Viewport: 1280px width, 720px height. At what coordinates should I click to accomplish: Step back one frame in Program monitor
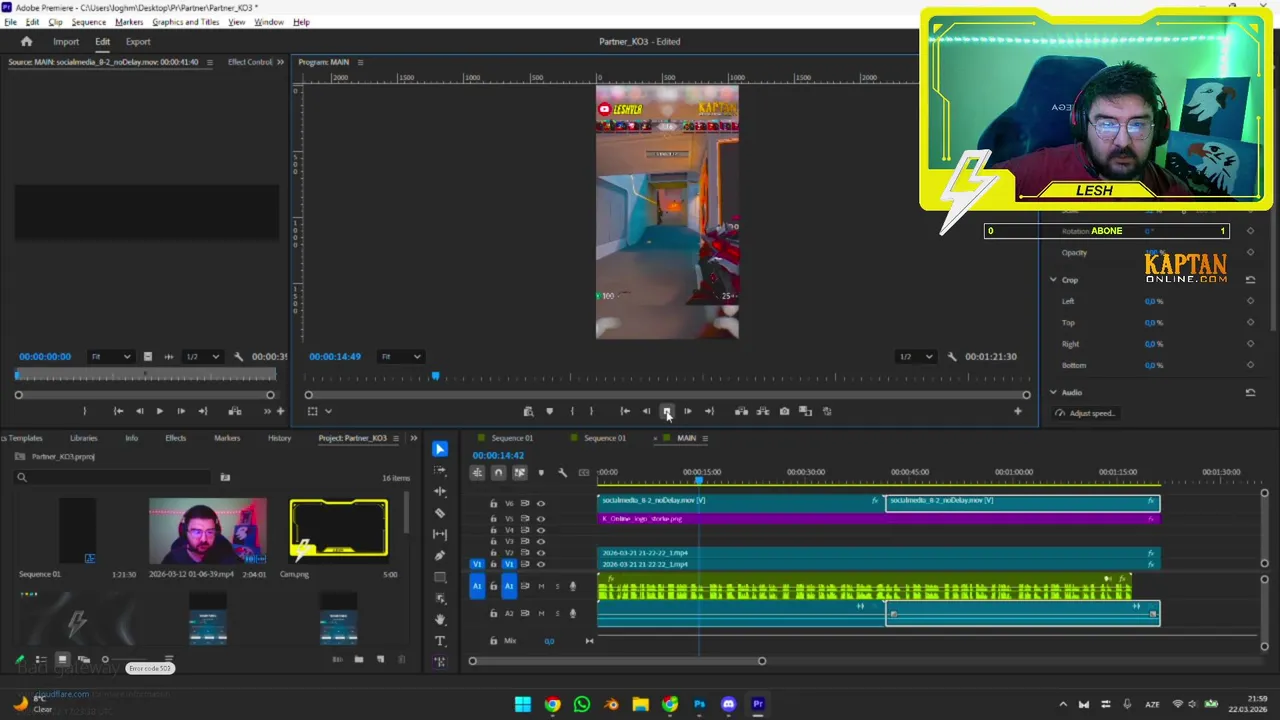pos(646,411)
